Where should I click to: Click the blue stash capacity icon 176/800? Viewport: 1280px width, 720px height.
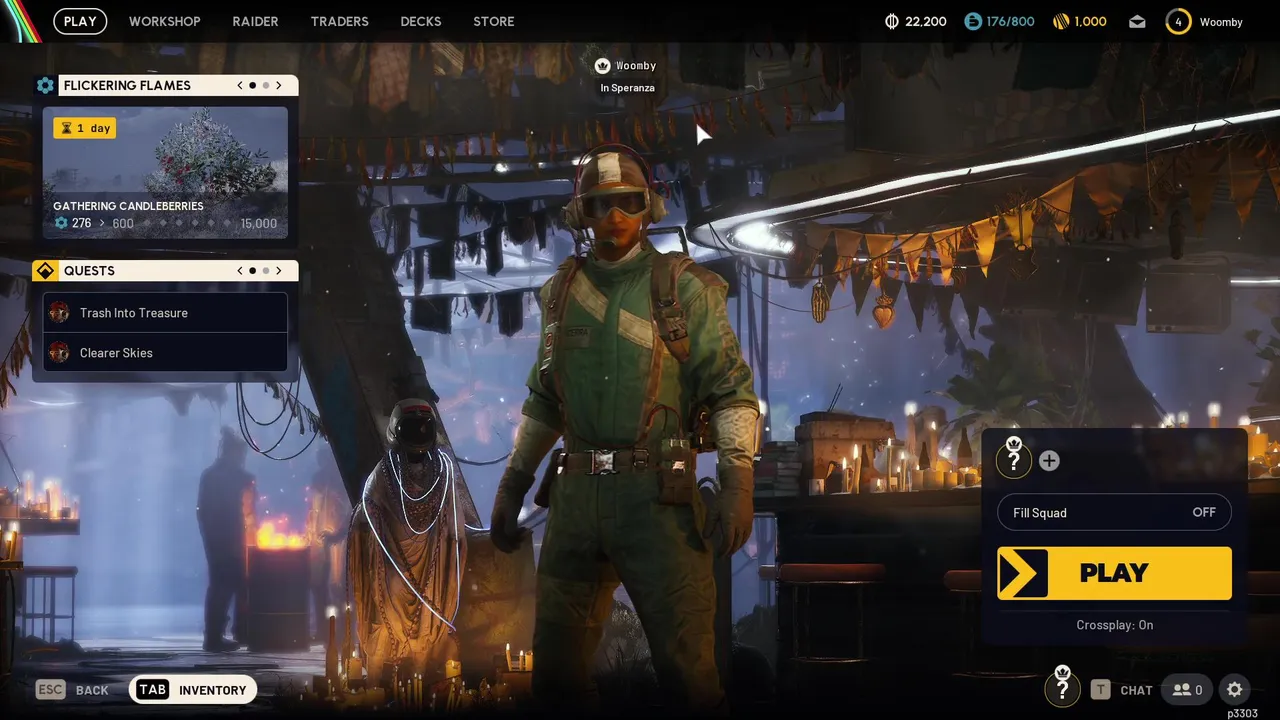tap(973, 21)
